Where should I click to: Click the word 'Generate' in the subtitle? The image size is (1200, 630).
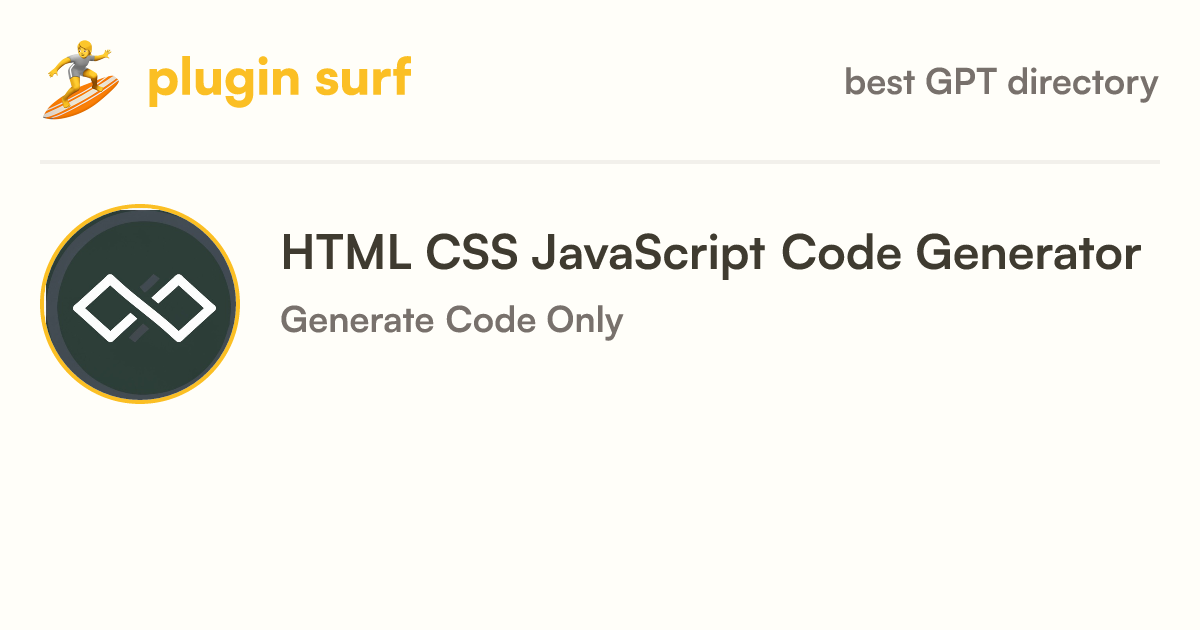pos(357,321)
